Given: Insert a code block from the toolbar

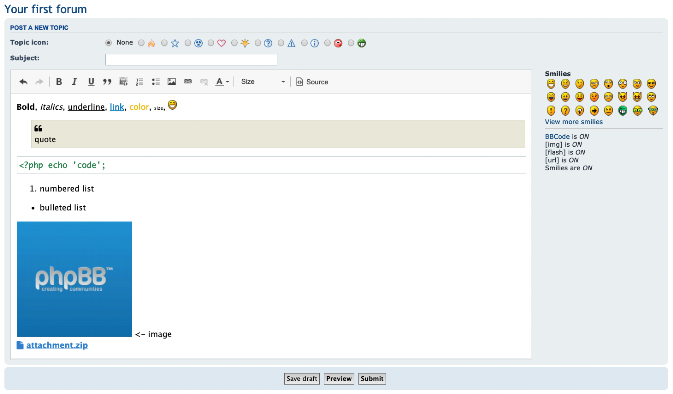Looking at the screenshot, I should [123, 82].
